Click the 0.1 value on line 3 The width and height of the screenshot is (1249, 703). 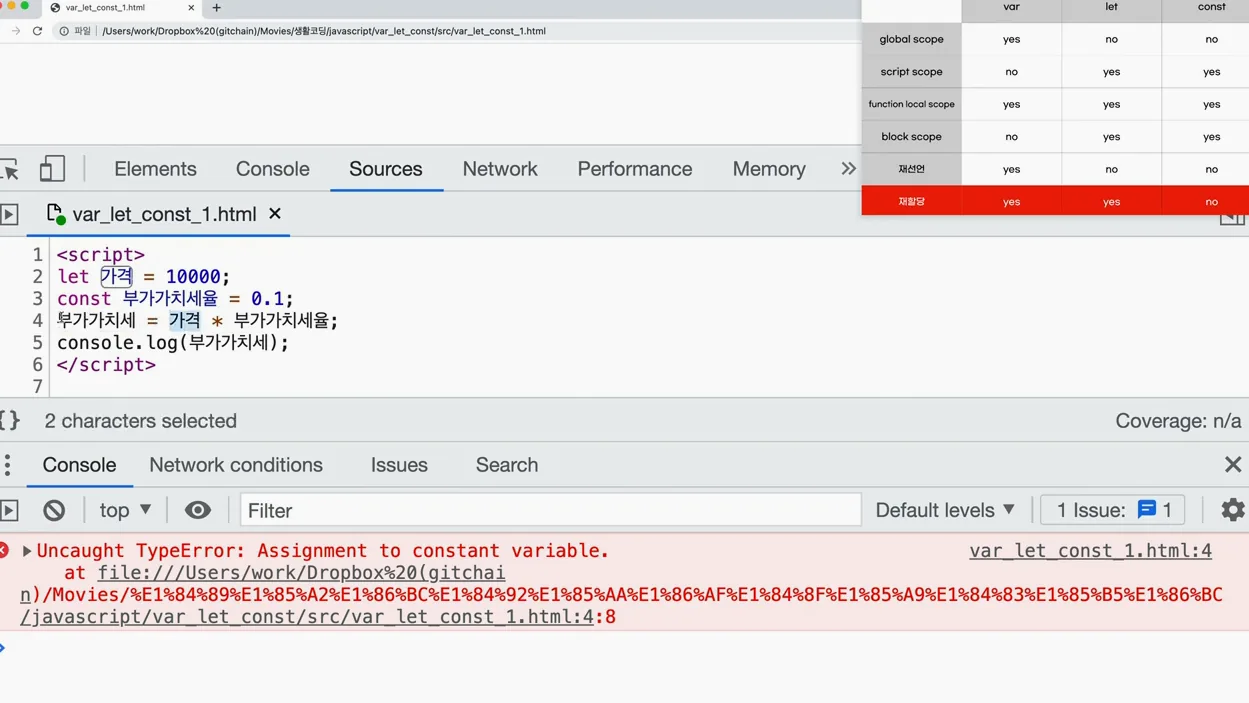click(267, 299)
